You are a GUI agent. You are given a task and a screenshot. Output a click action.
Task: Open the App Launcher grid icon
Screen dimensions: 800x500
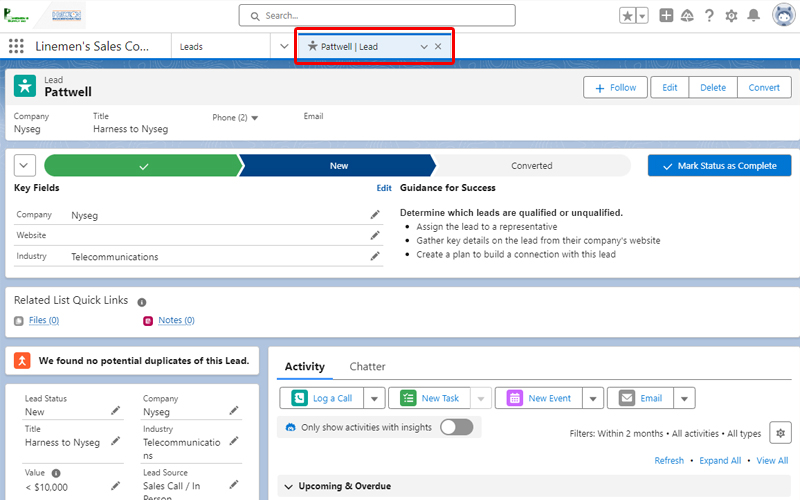(x=16, y=46)
